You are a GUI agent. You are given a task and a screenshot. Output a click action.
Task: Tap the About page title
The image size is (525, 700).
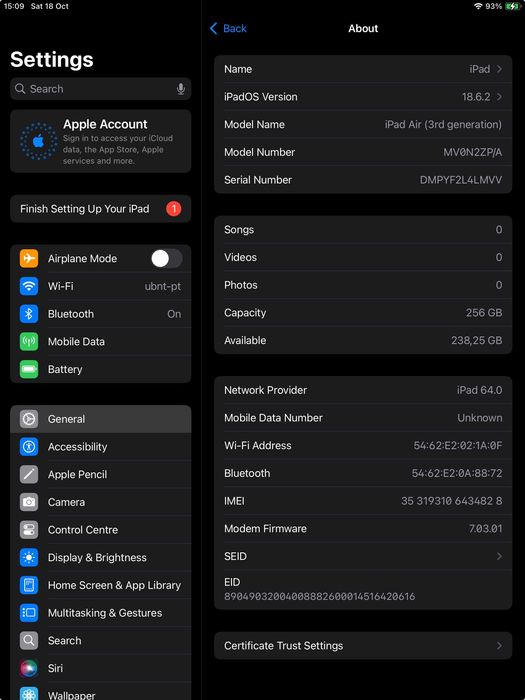363,29
